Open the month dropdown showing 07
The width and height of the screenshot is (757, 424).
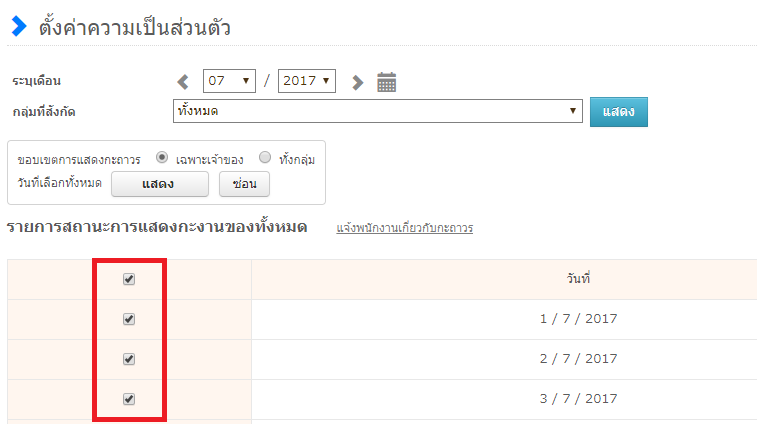point(229,81)
